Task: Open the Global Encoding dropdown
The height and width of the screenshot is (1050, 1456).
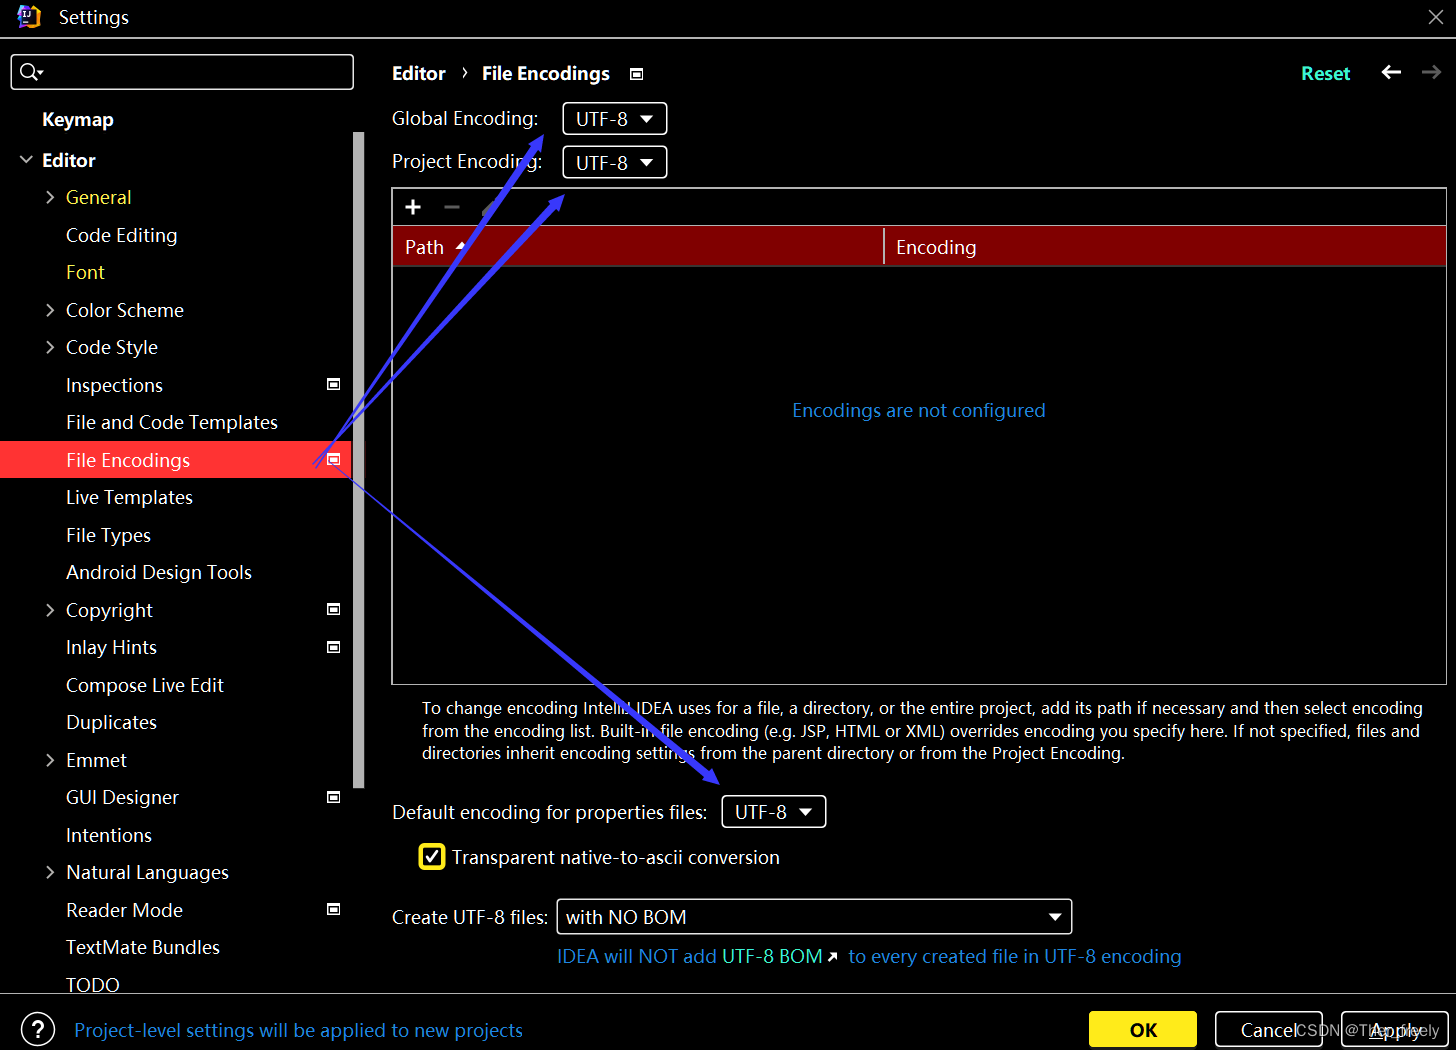Action: tap(614, 118)
